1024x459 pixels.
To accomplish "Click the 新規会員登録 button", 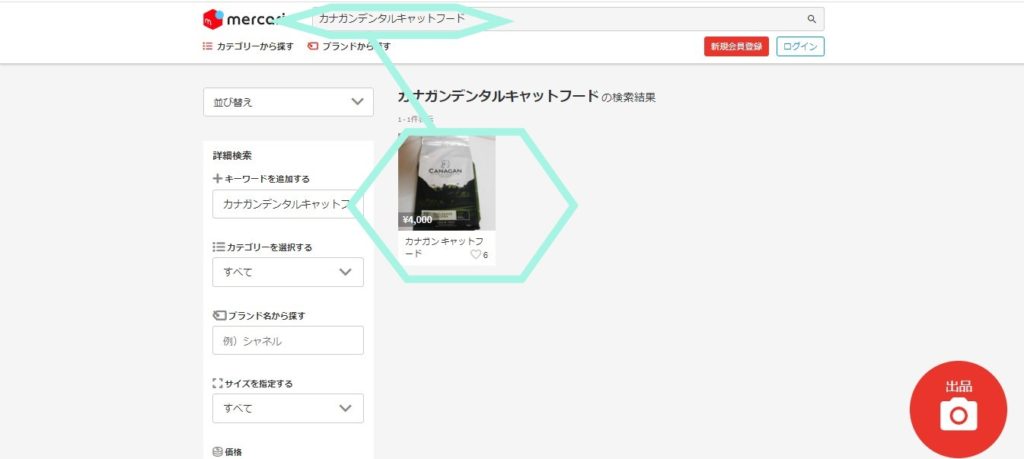I will 736,47.
